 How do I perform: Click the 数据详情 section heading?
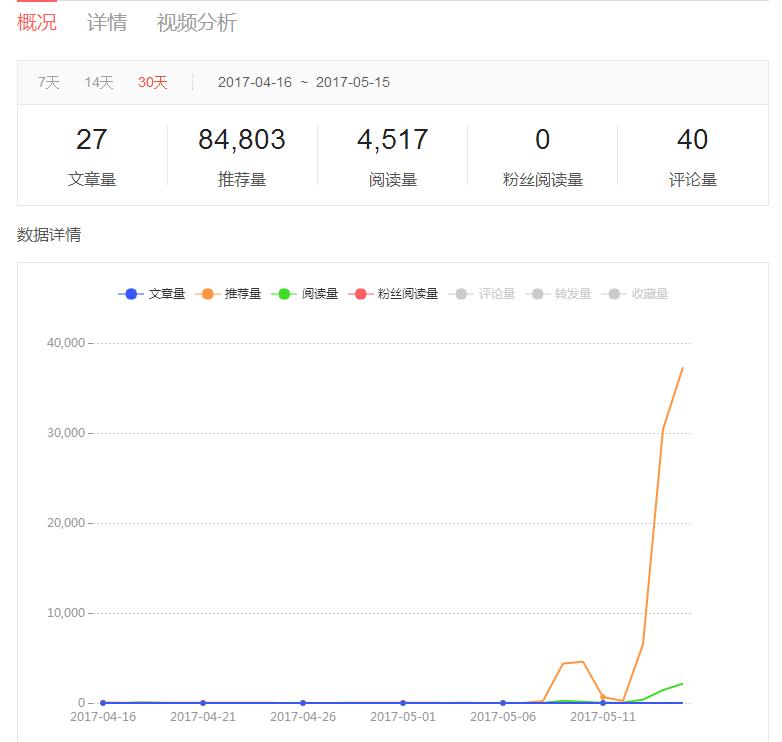point(49,234)
